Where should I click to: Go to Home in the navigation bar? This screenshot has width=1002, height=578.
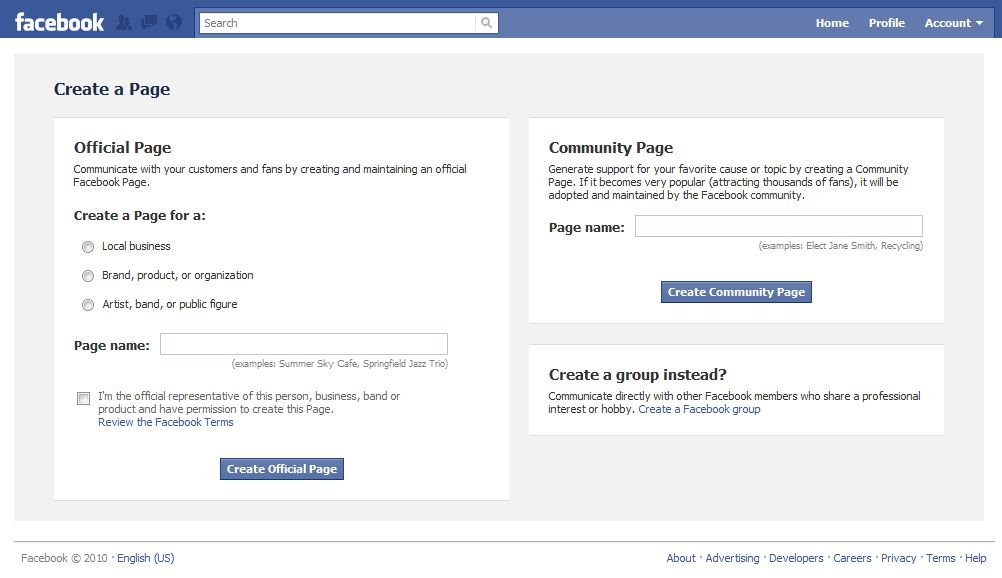831,22
